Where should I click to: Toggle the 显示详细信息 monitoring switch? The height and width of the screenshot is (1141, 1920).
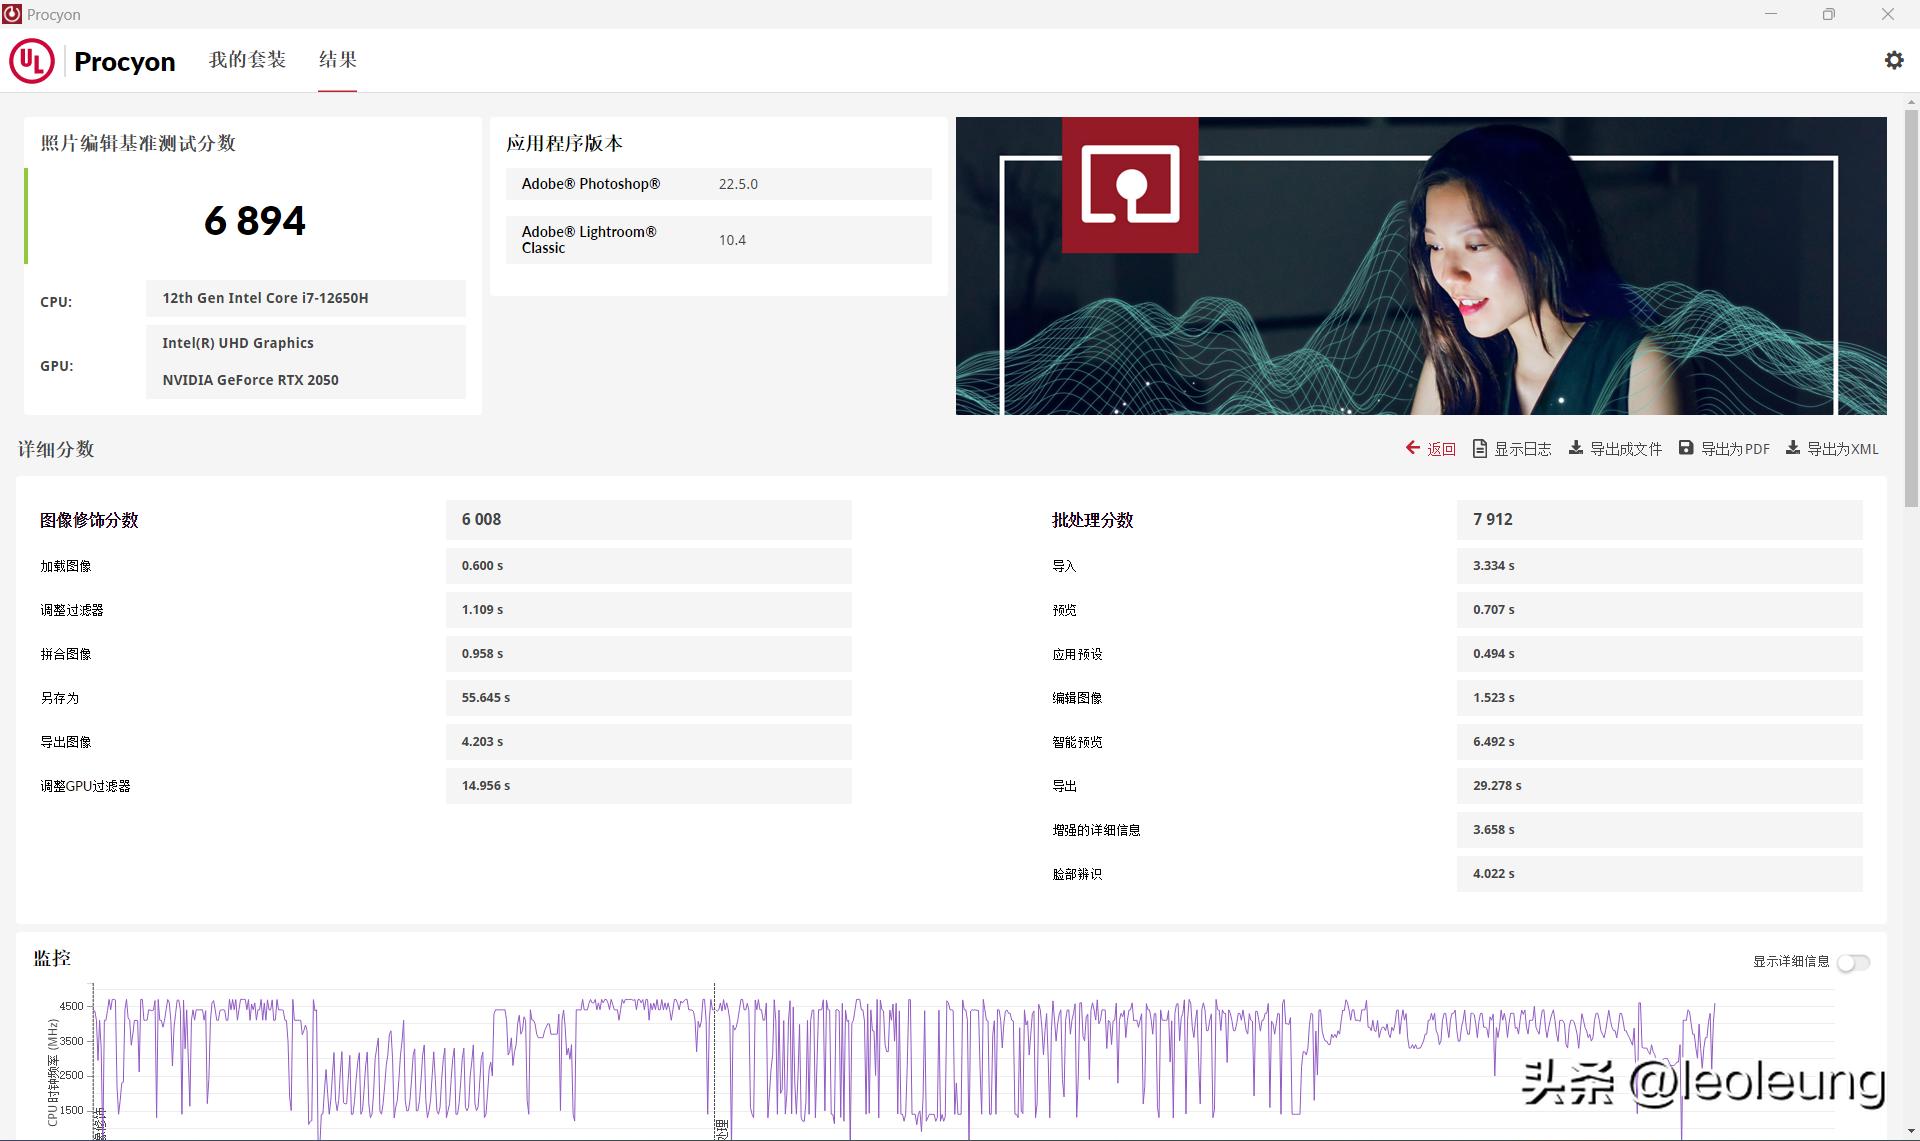coord(1853,962)
